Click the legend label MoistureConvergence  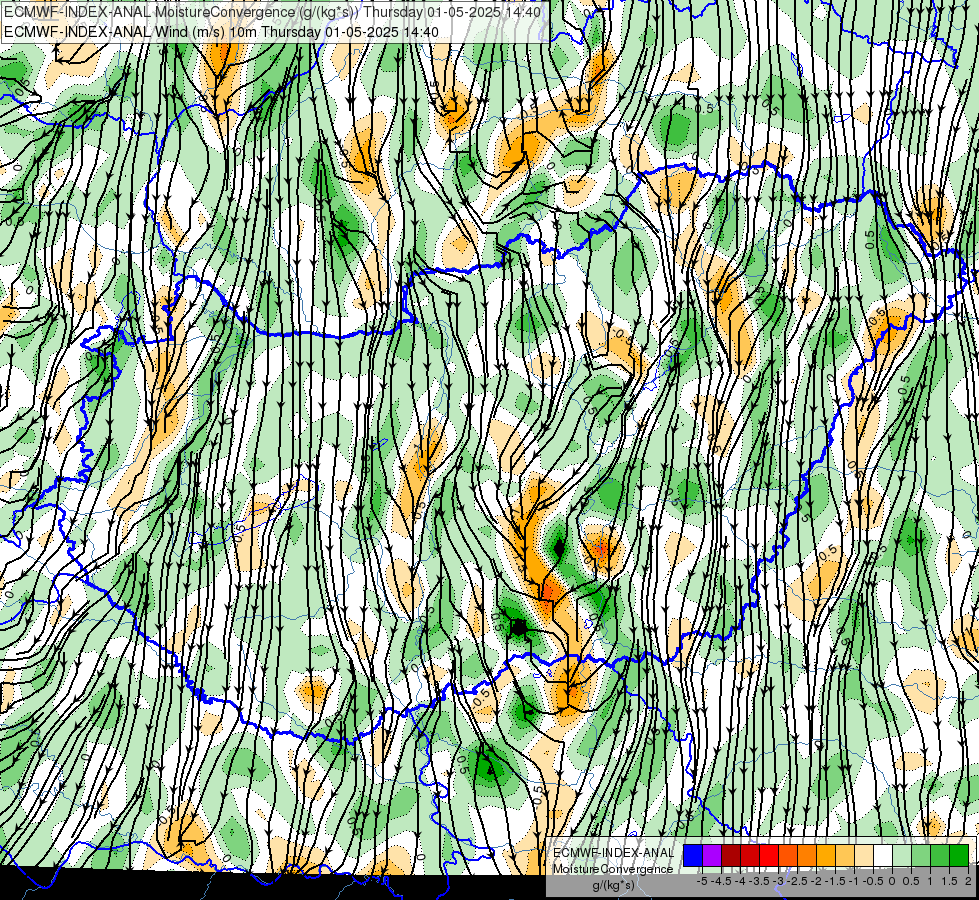pos(613,869)
